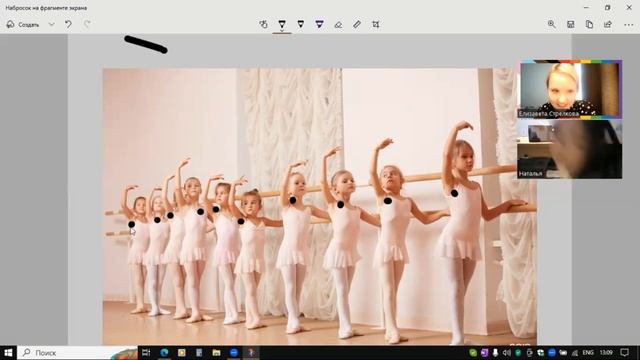Switch to the blue round taskbar app
The width and height of the screenshot is (640, 360).
tap(234, 353)
